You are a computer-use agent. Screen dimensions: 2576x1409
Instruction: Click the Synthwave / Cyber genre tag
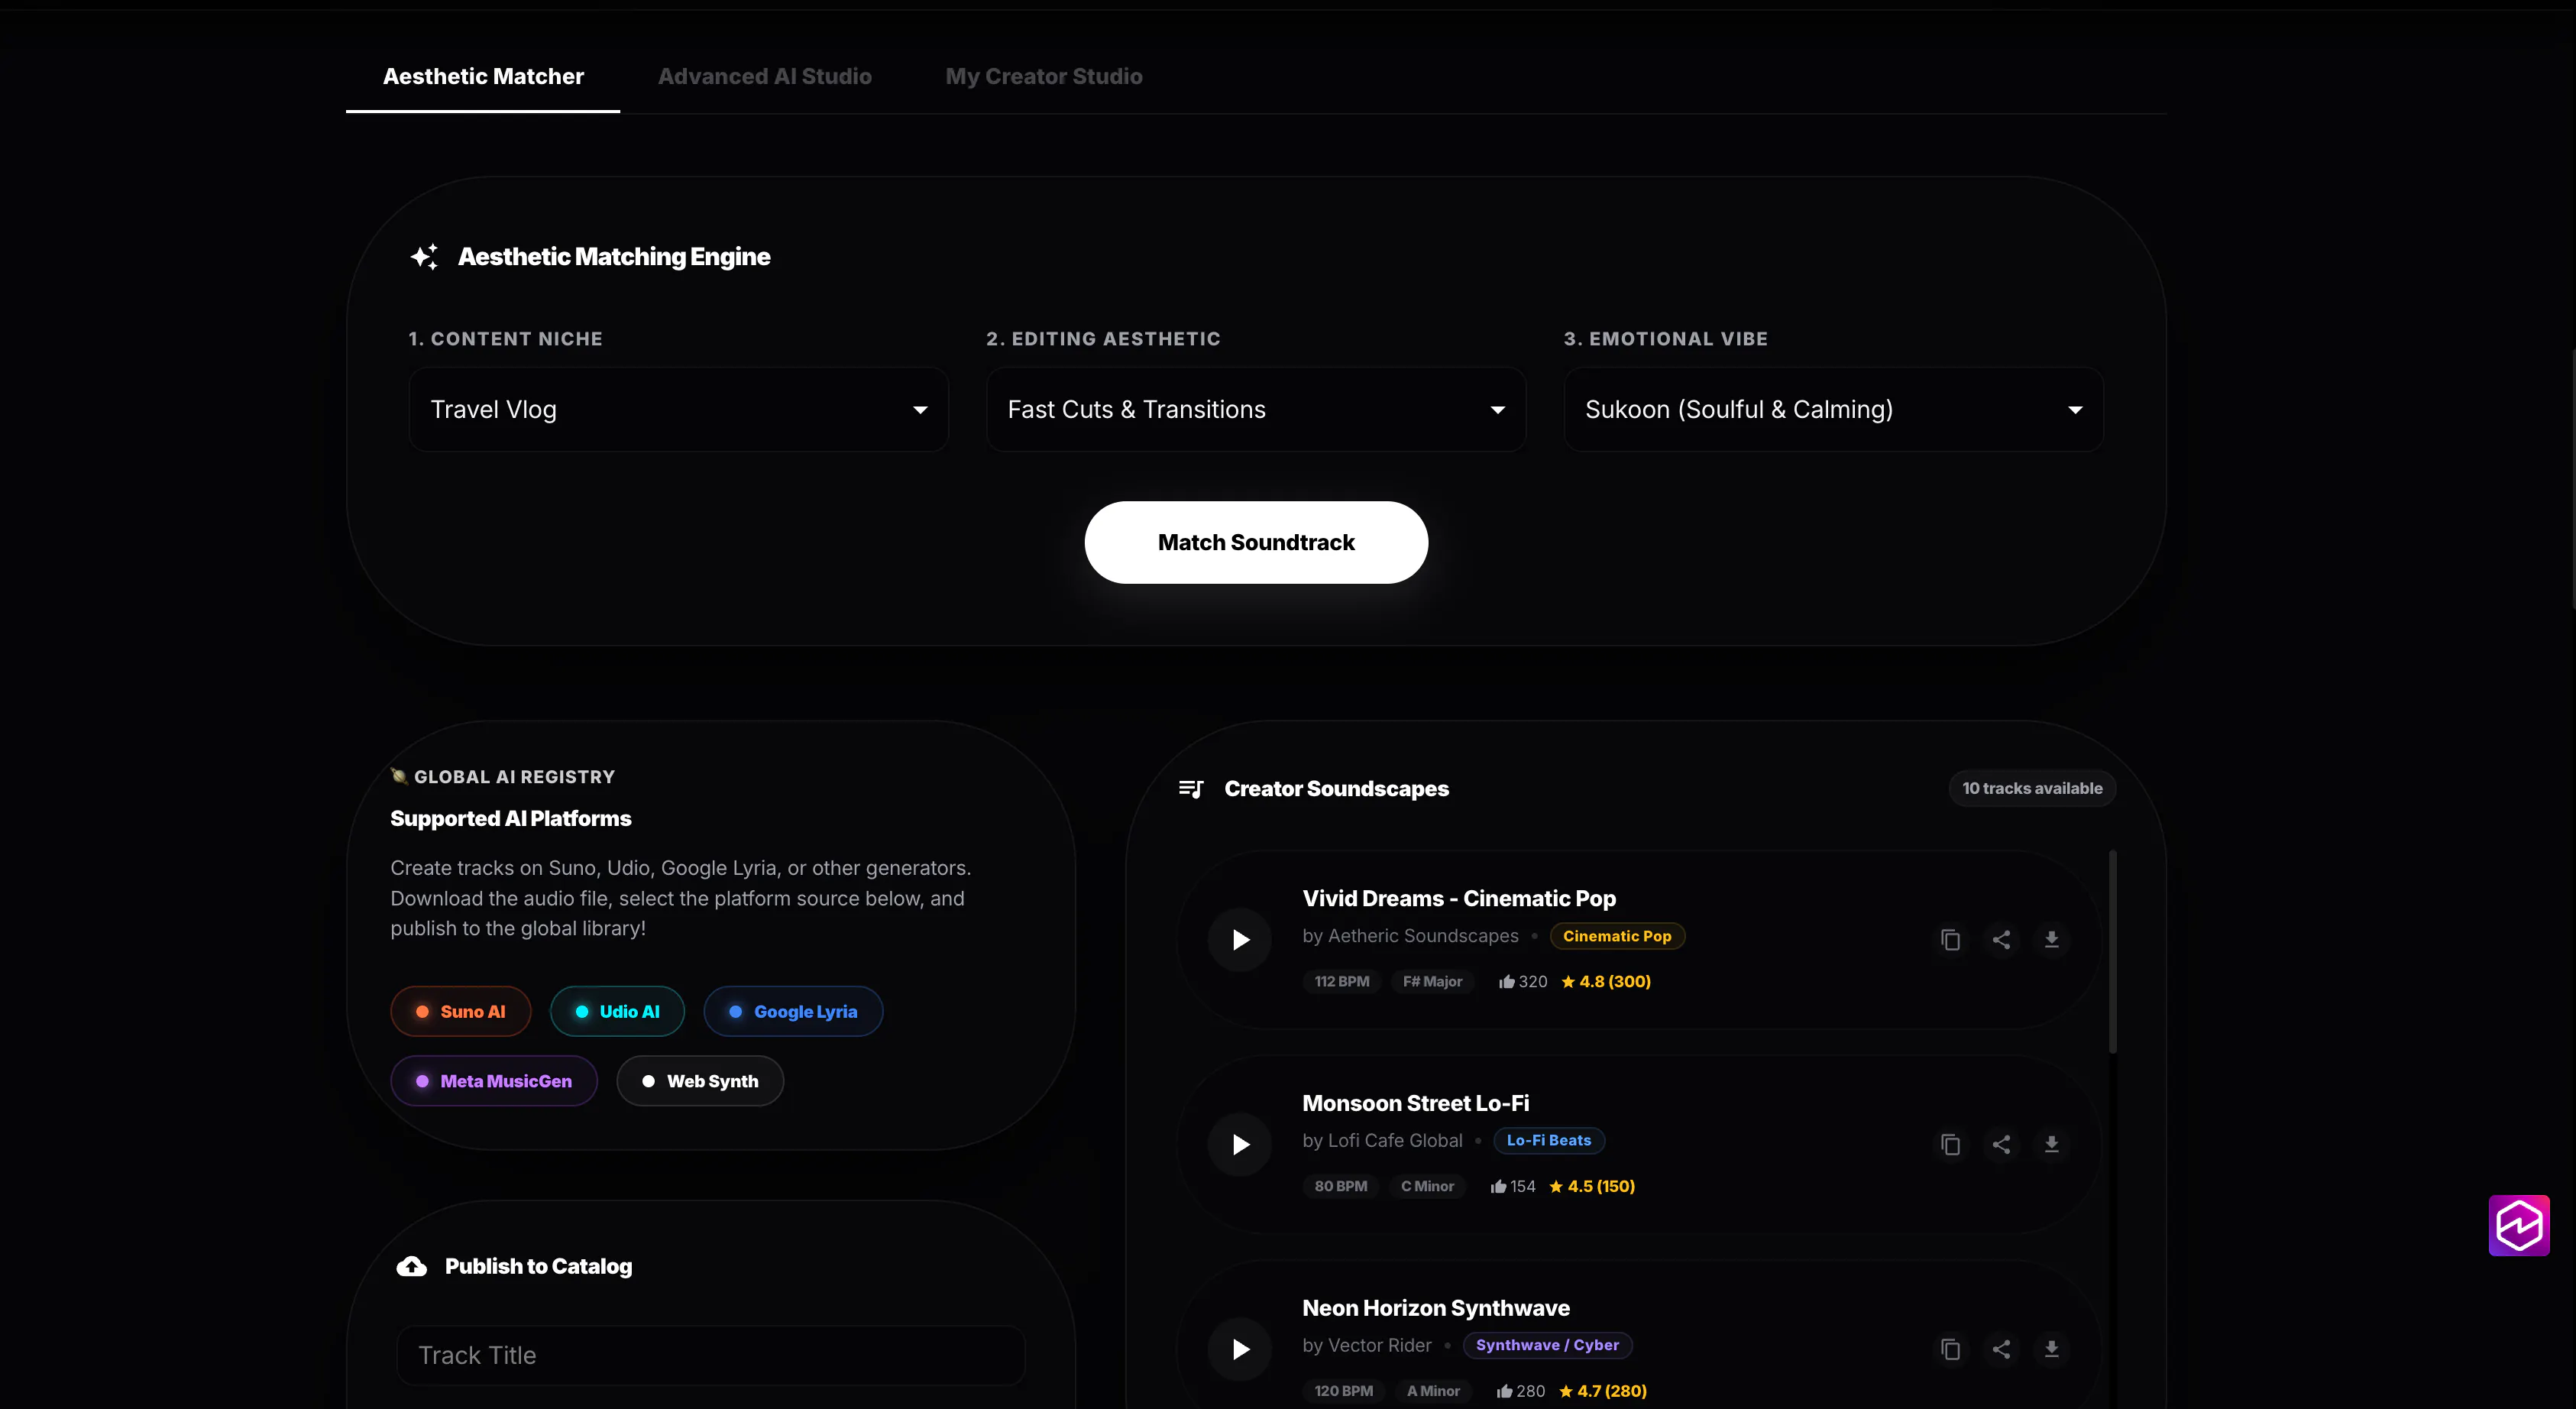1547,1346
